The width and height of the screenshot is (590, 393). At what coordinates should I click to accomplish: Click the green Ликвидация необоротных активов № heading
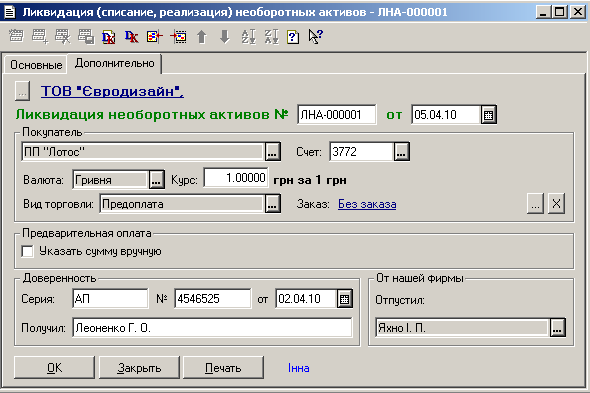coord(152,114)
